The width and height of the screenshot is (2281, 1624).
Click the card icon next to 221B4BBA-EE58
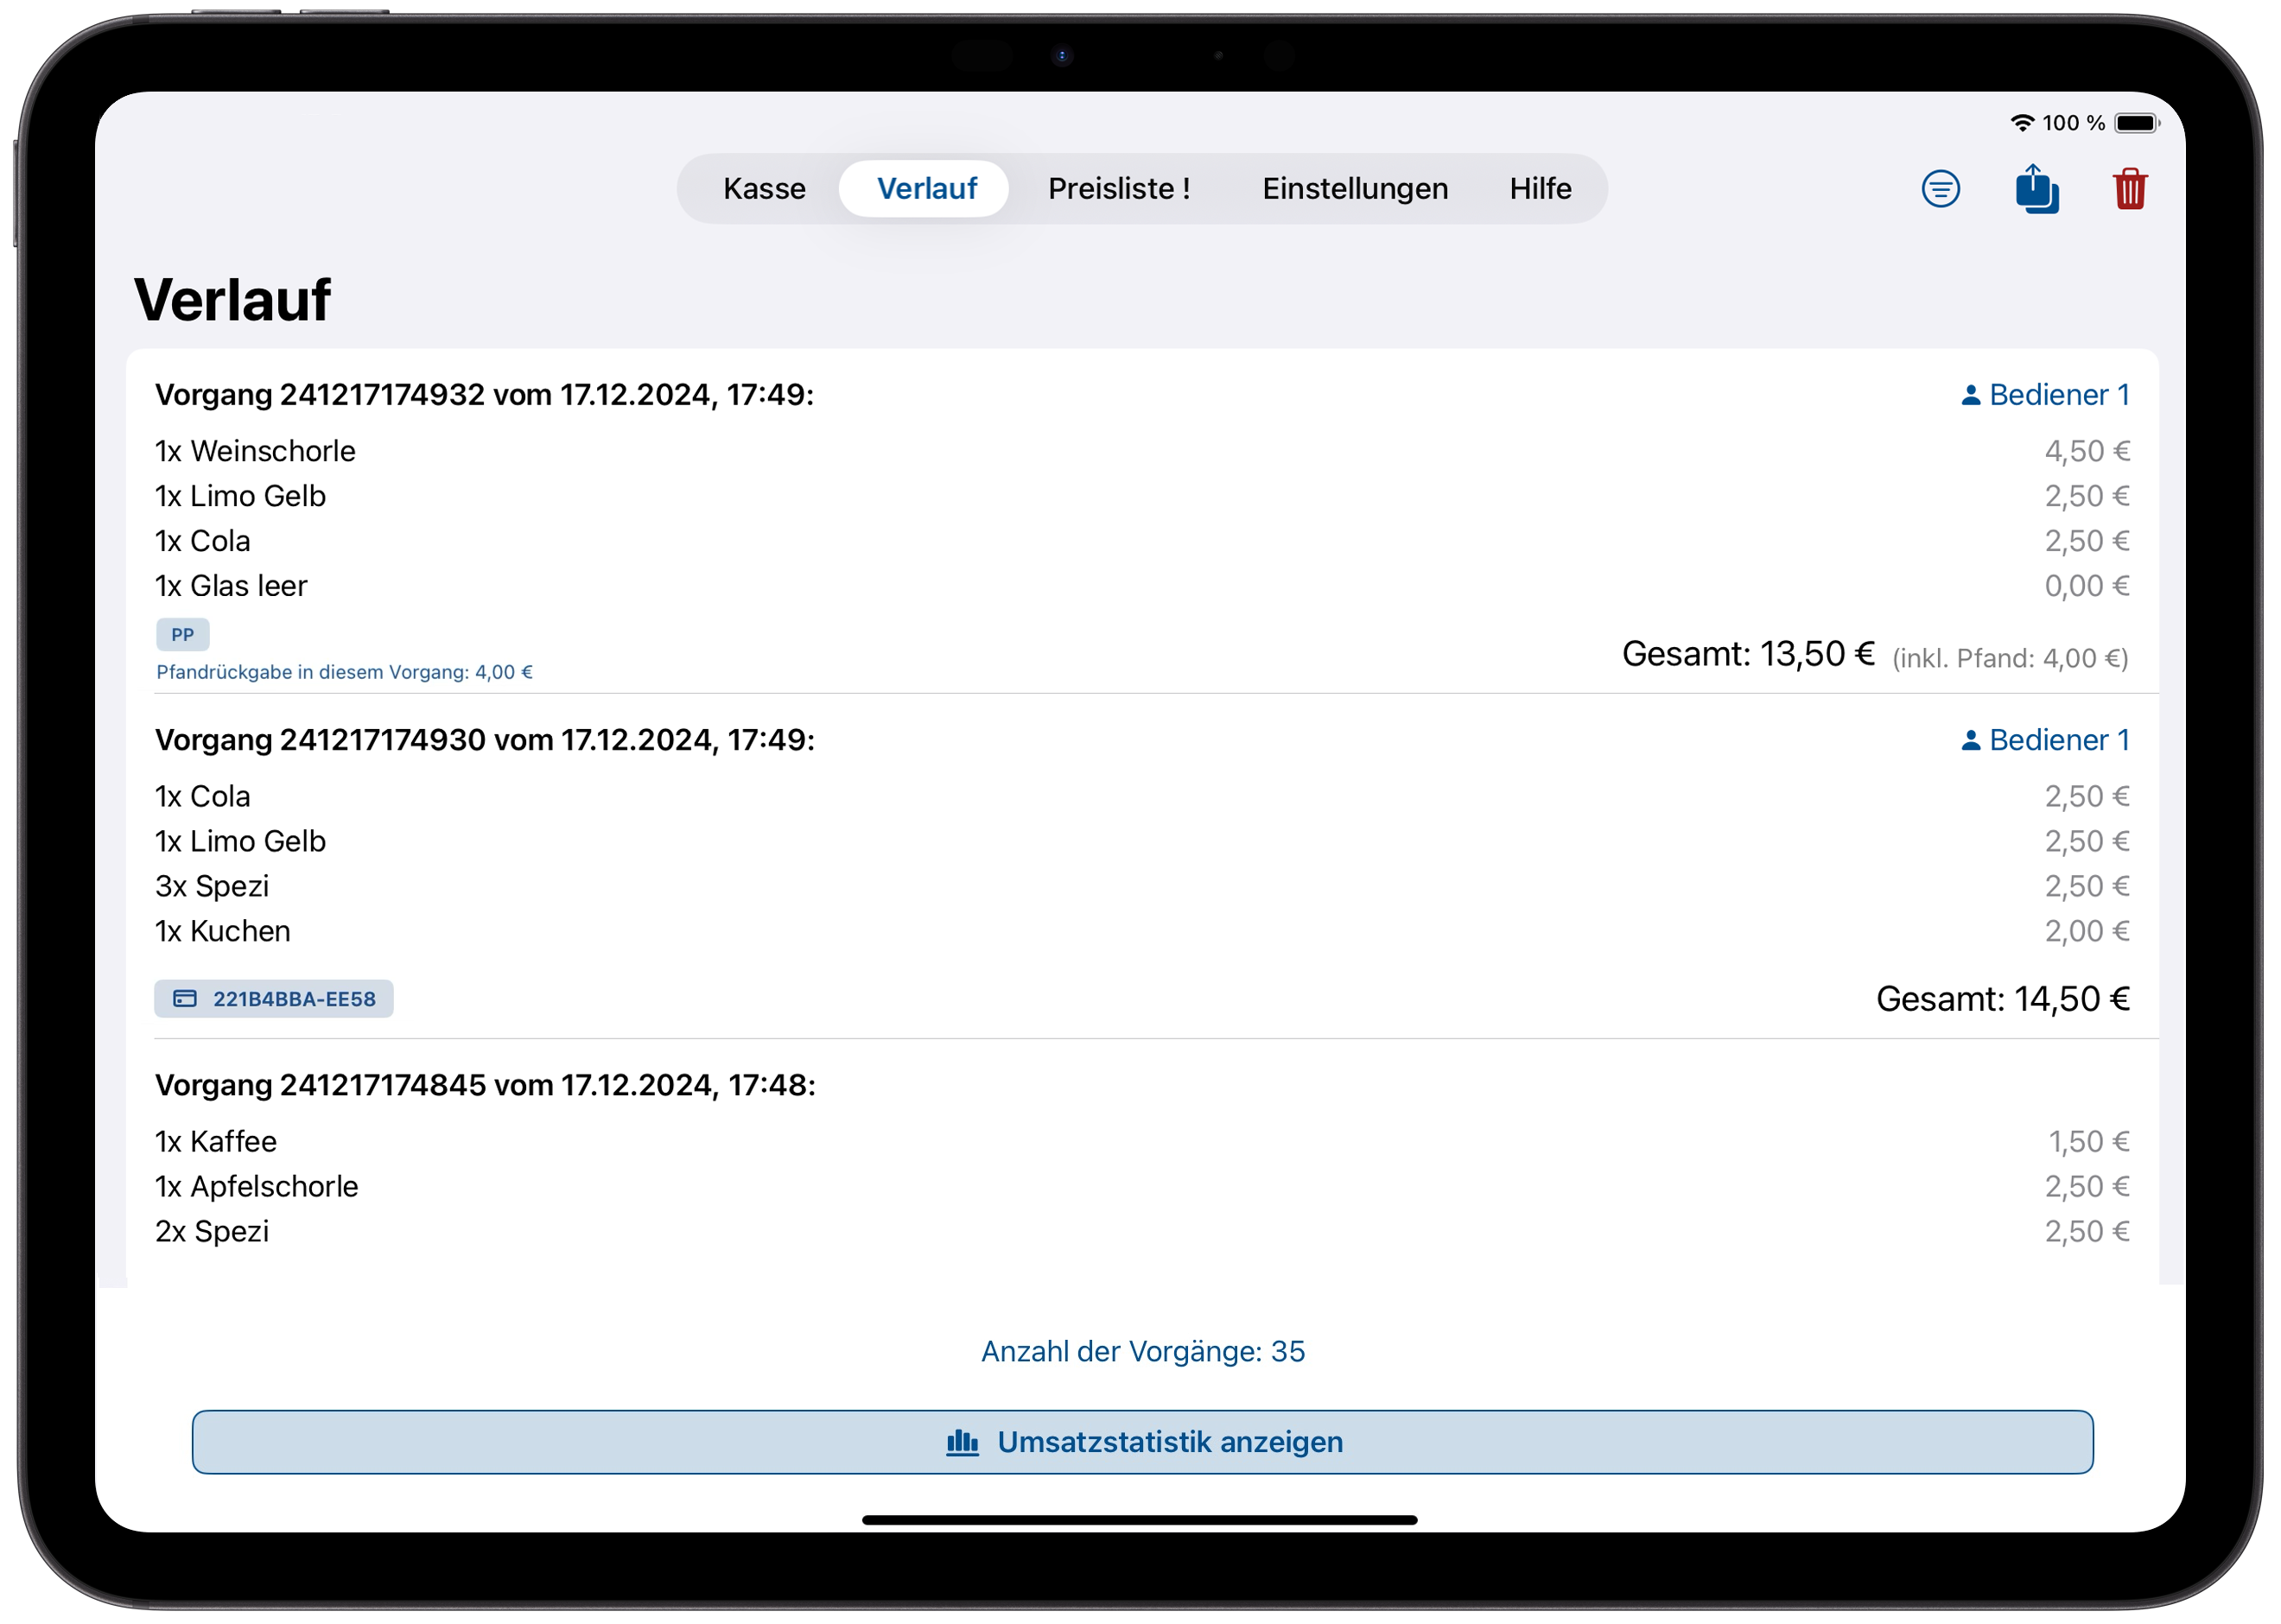(185, 999)
